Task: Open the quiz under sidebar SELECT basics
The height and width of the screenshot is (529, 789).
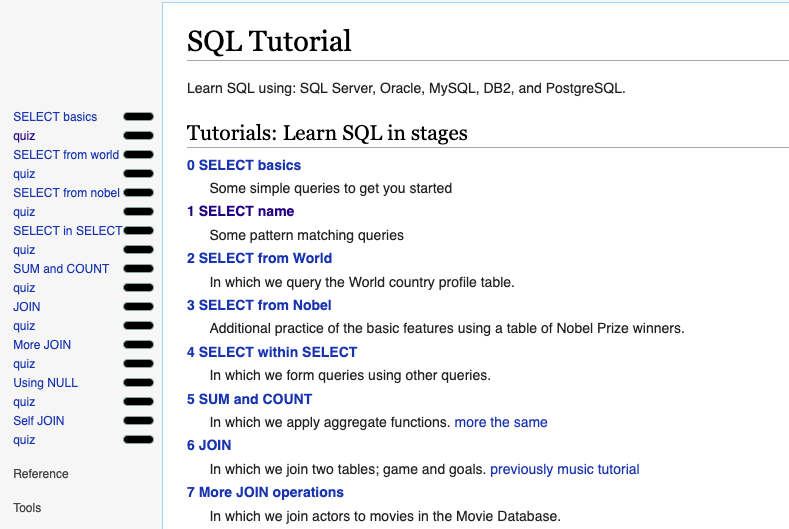Action: tap(24, 136)
